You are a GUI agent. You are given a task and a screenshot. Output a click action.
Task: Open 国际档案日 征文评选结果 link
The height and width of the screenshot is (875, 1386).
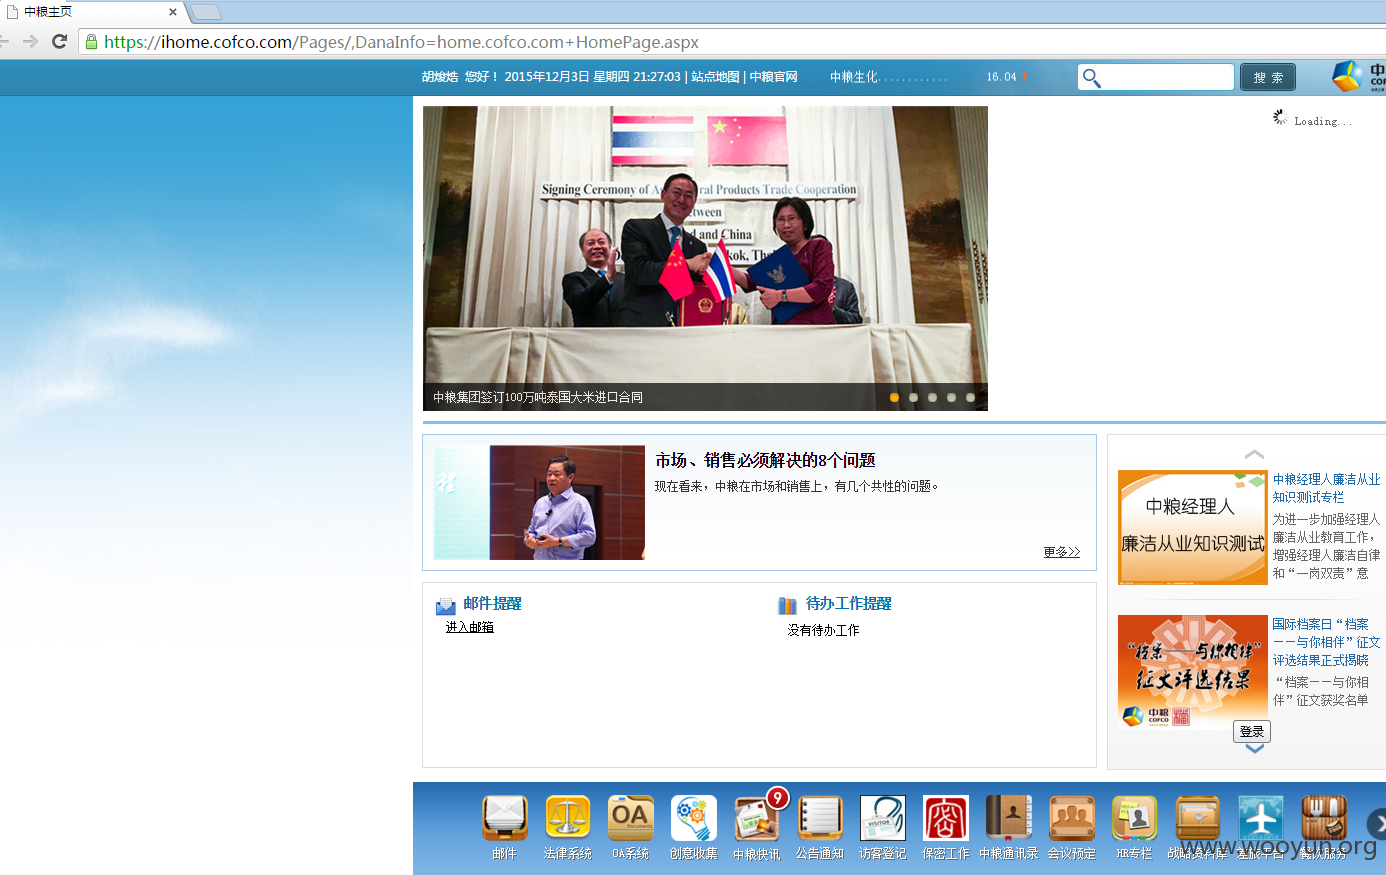tap(1326, 642)
